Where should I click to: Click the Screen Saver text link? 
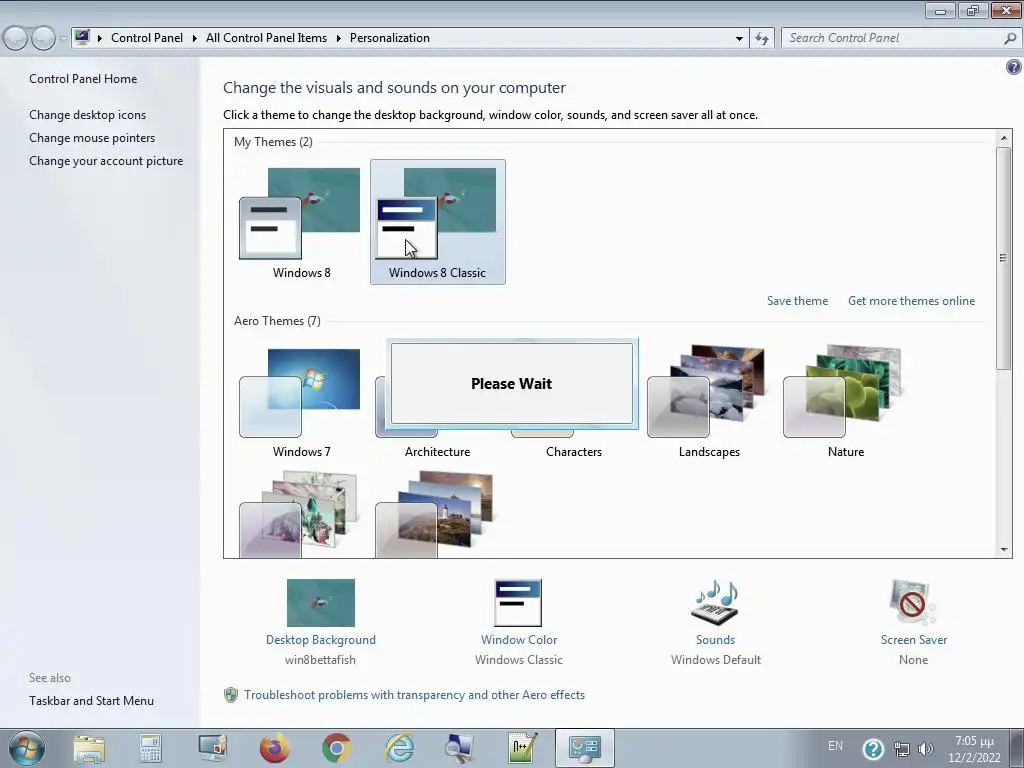tap(914, 640)
